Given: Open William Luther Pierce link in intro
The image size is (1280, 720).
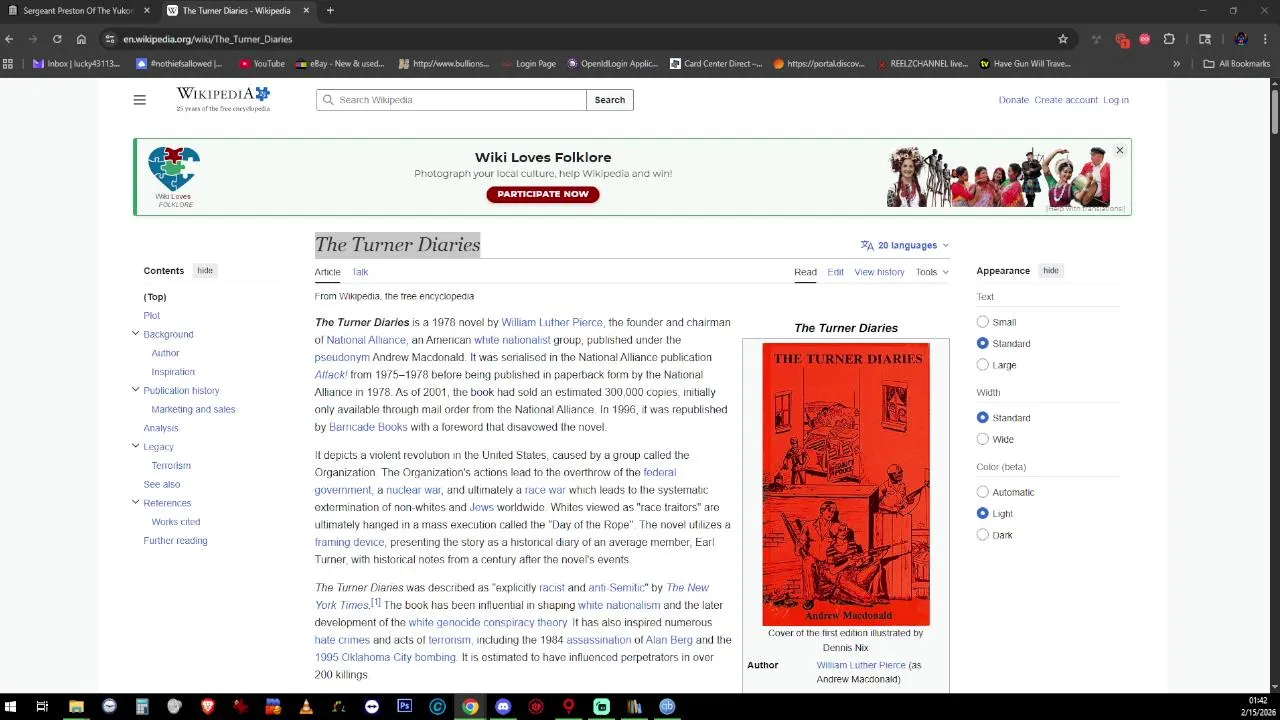Looking at the screenshot, I should [552, 322].
